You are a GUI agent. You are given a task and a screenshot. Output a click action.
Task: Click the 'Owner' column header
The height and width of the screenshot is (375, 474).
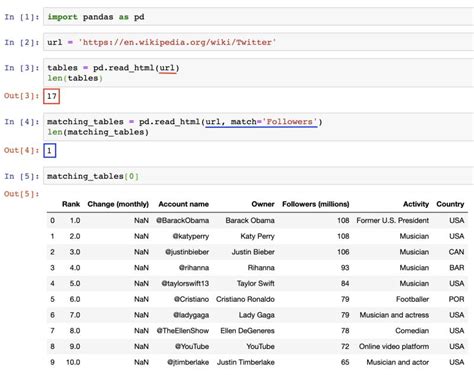pyautogui.click(x=263, y=204)
